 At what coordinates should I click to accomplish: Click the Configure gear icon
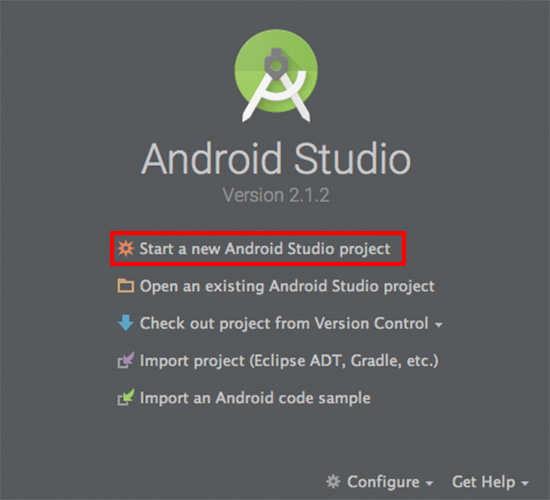(x=333, y=481)
